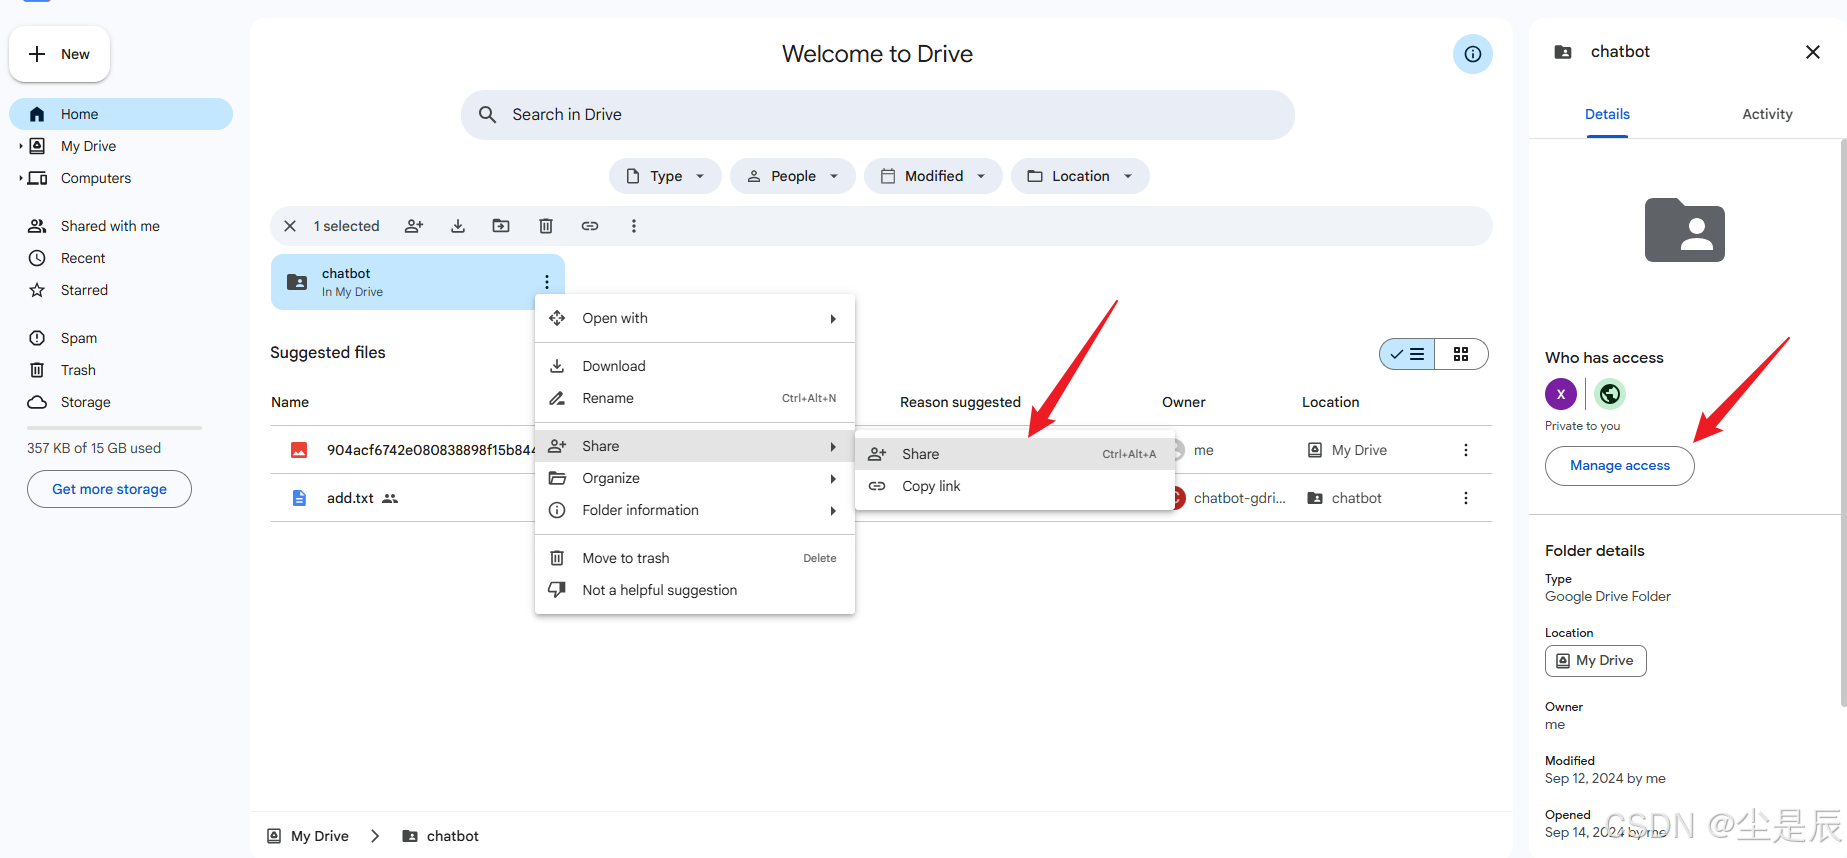Open My Drive in sidebar

pos(88,146)
